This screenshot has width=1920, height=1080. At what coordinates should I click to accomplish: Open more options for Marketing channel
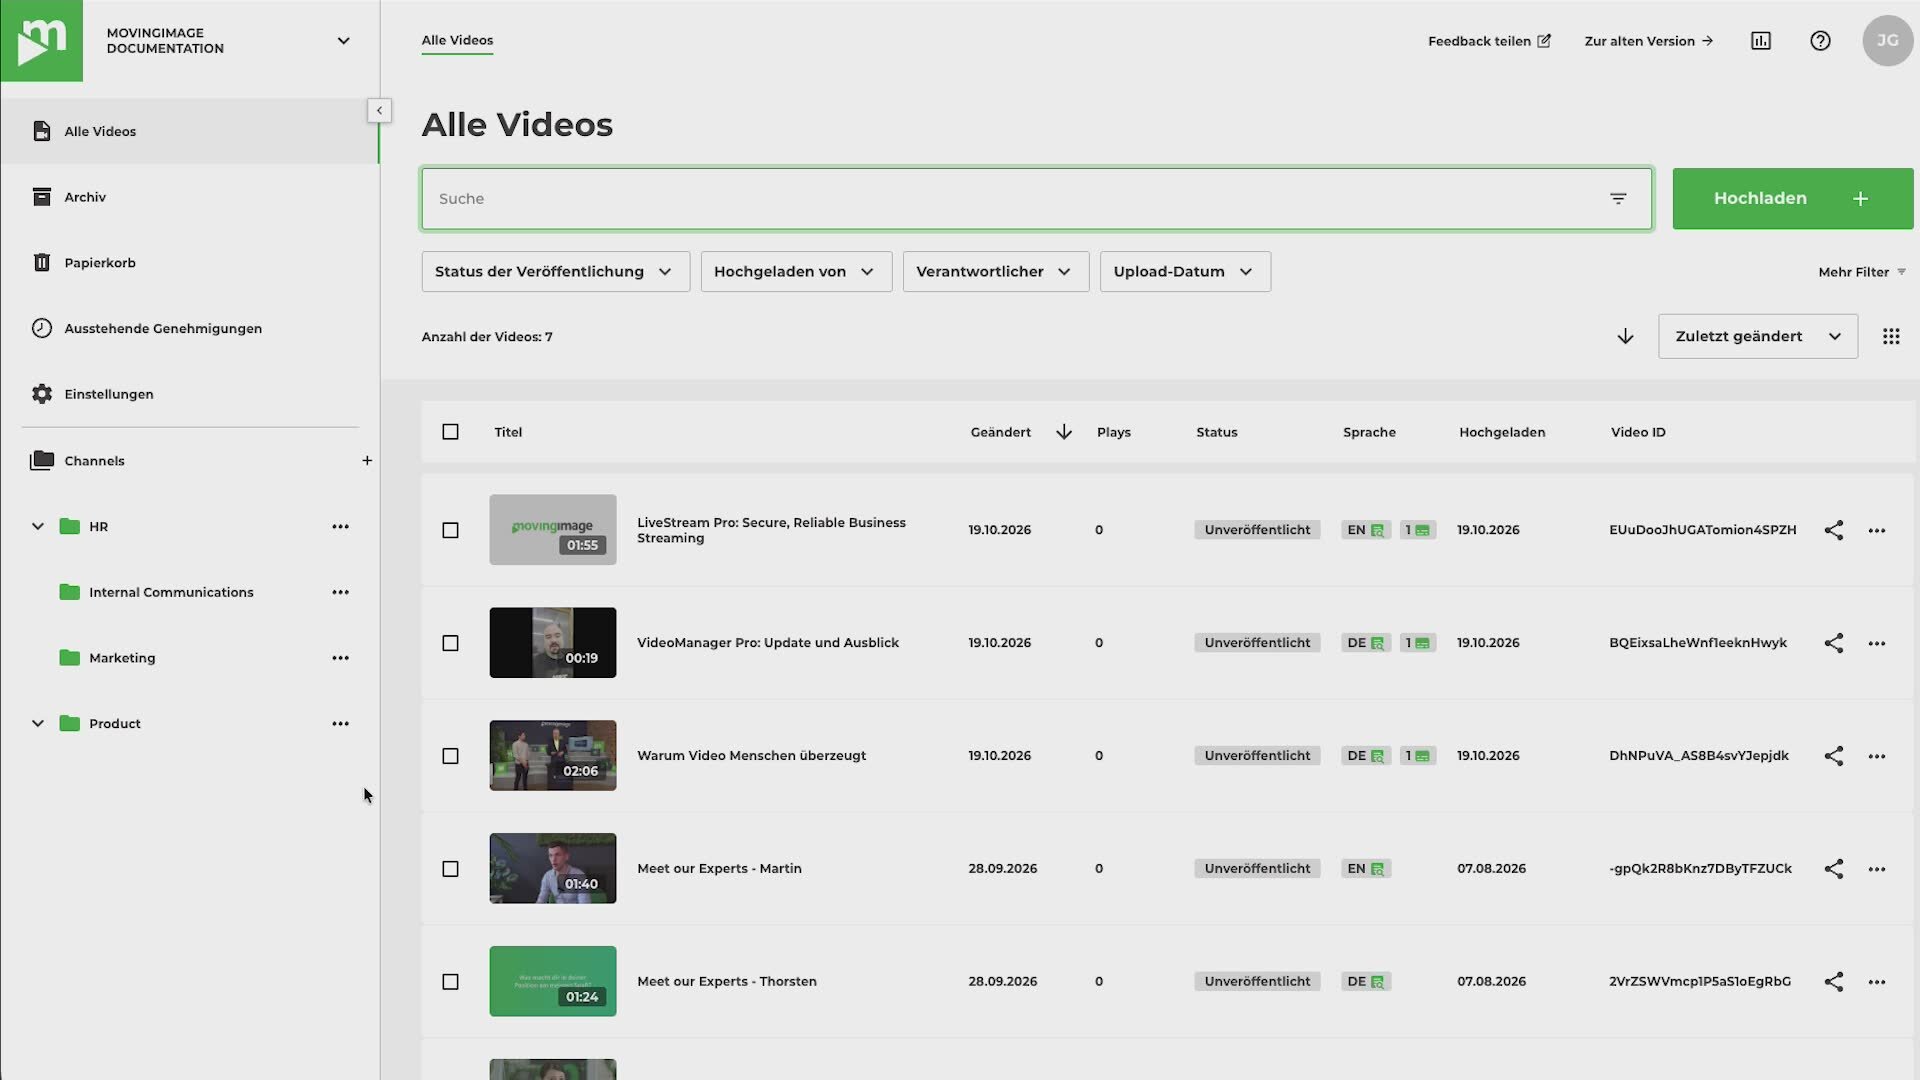pos(340,658)
